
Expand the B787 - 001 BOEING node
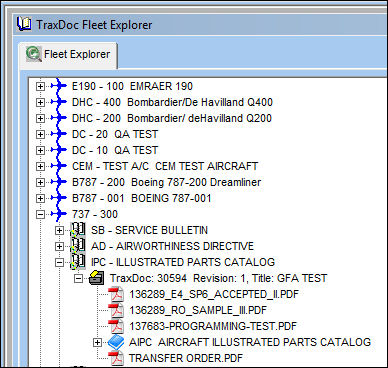[x=40, y=198]
